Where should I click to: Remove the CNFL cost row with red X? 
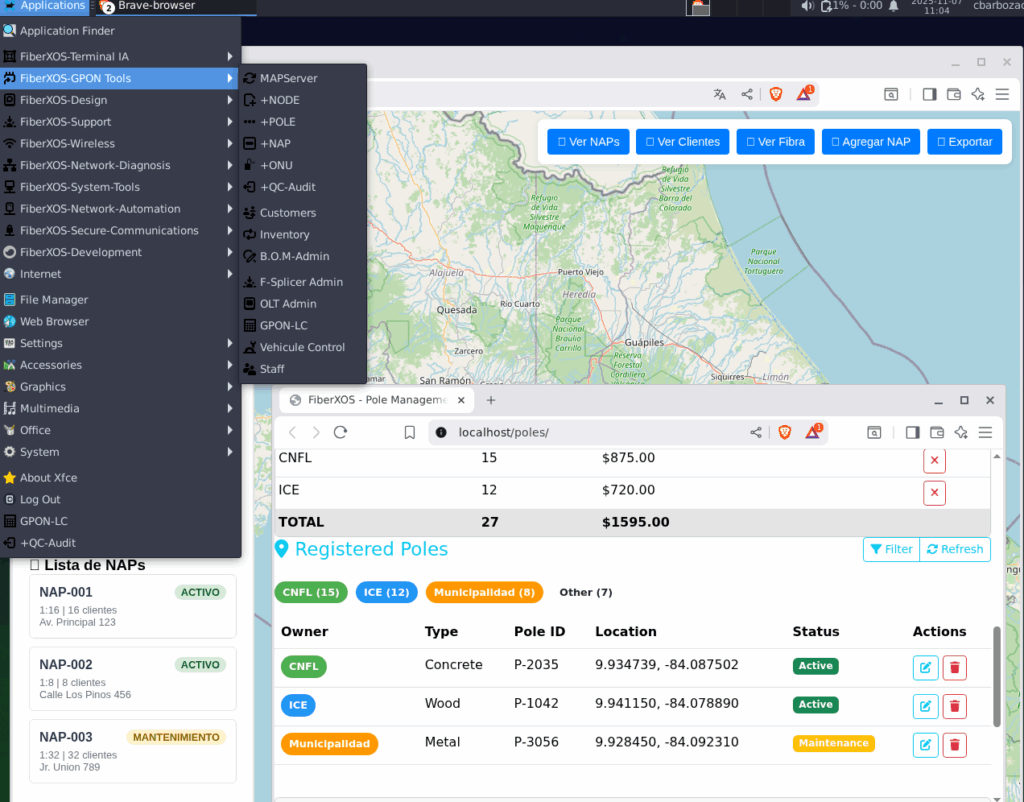click(x=934, y=461)
